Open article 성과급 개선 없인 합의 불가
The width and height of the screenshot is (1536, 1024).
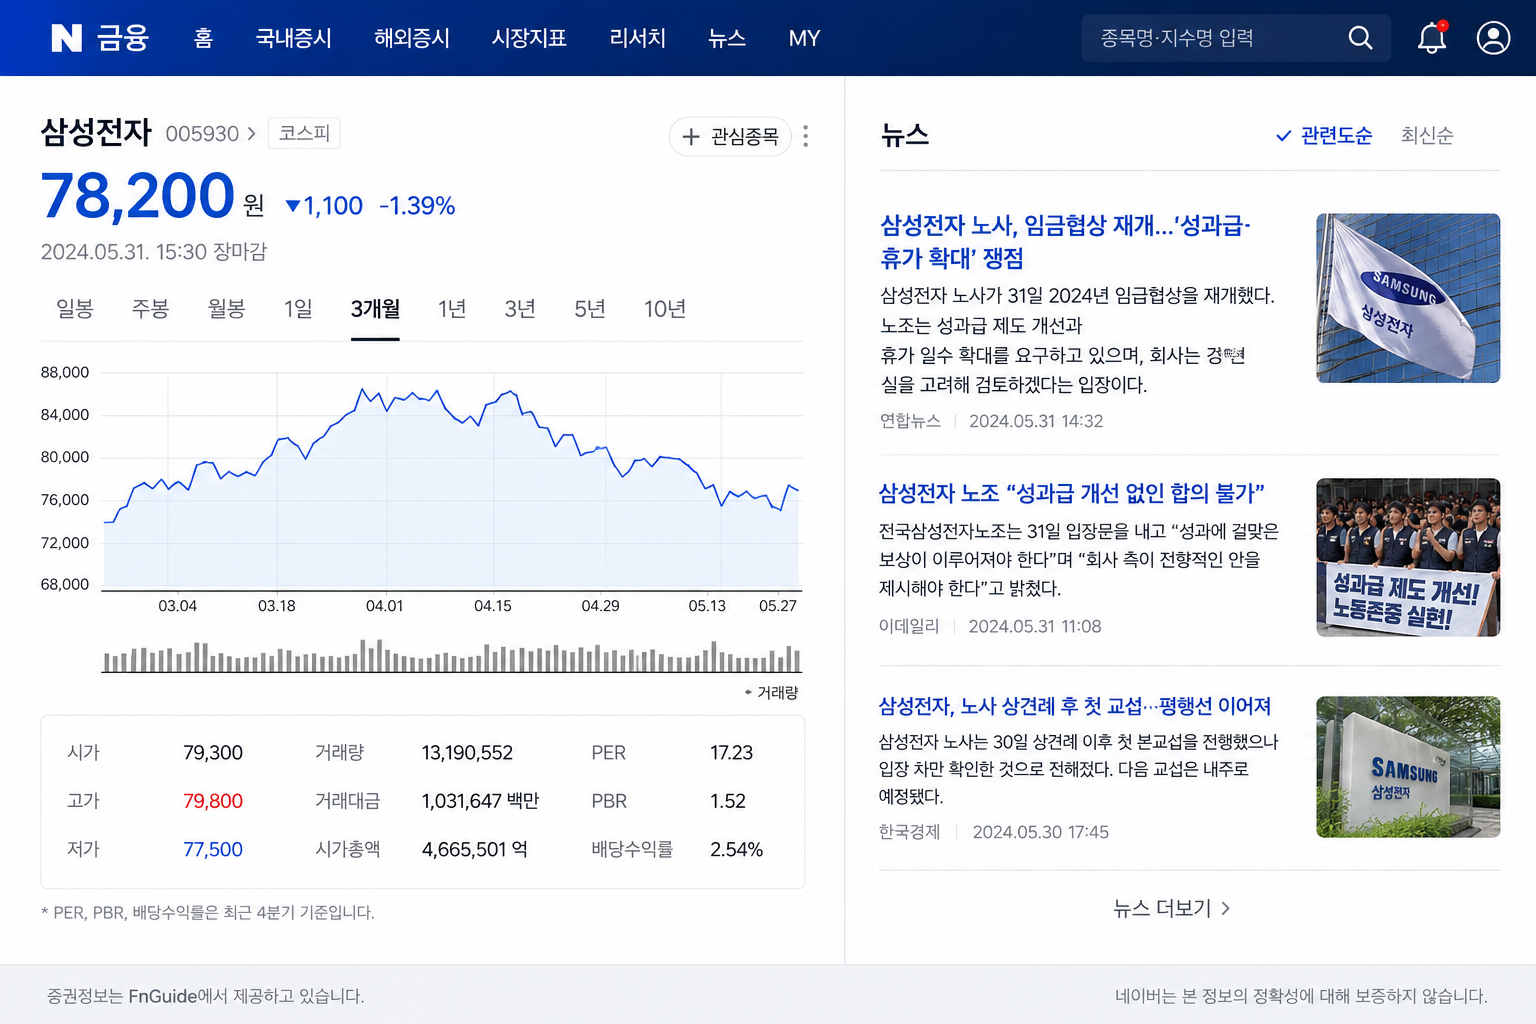click(x=1072, y=493)
